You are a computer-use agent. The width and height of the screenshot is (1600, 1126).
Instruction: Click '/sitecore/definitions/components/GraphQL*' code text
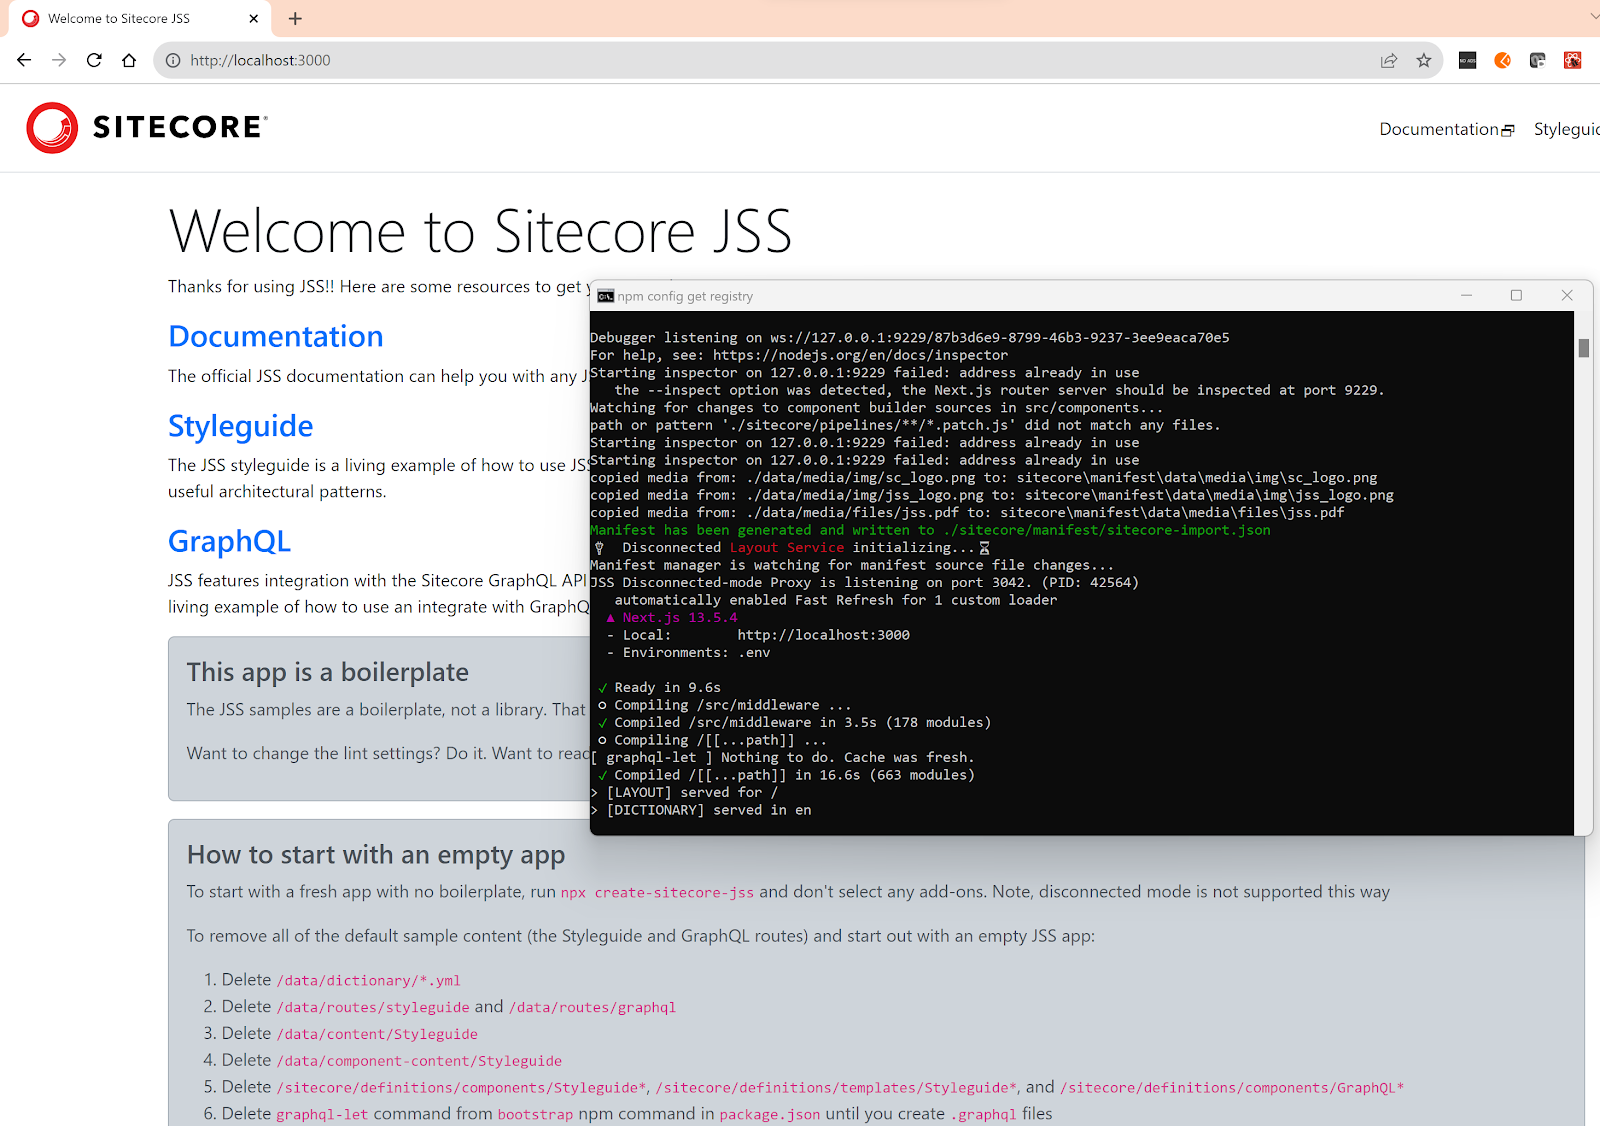coord(1232,1088)
